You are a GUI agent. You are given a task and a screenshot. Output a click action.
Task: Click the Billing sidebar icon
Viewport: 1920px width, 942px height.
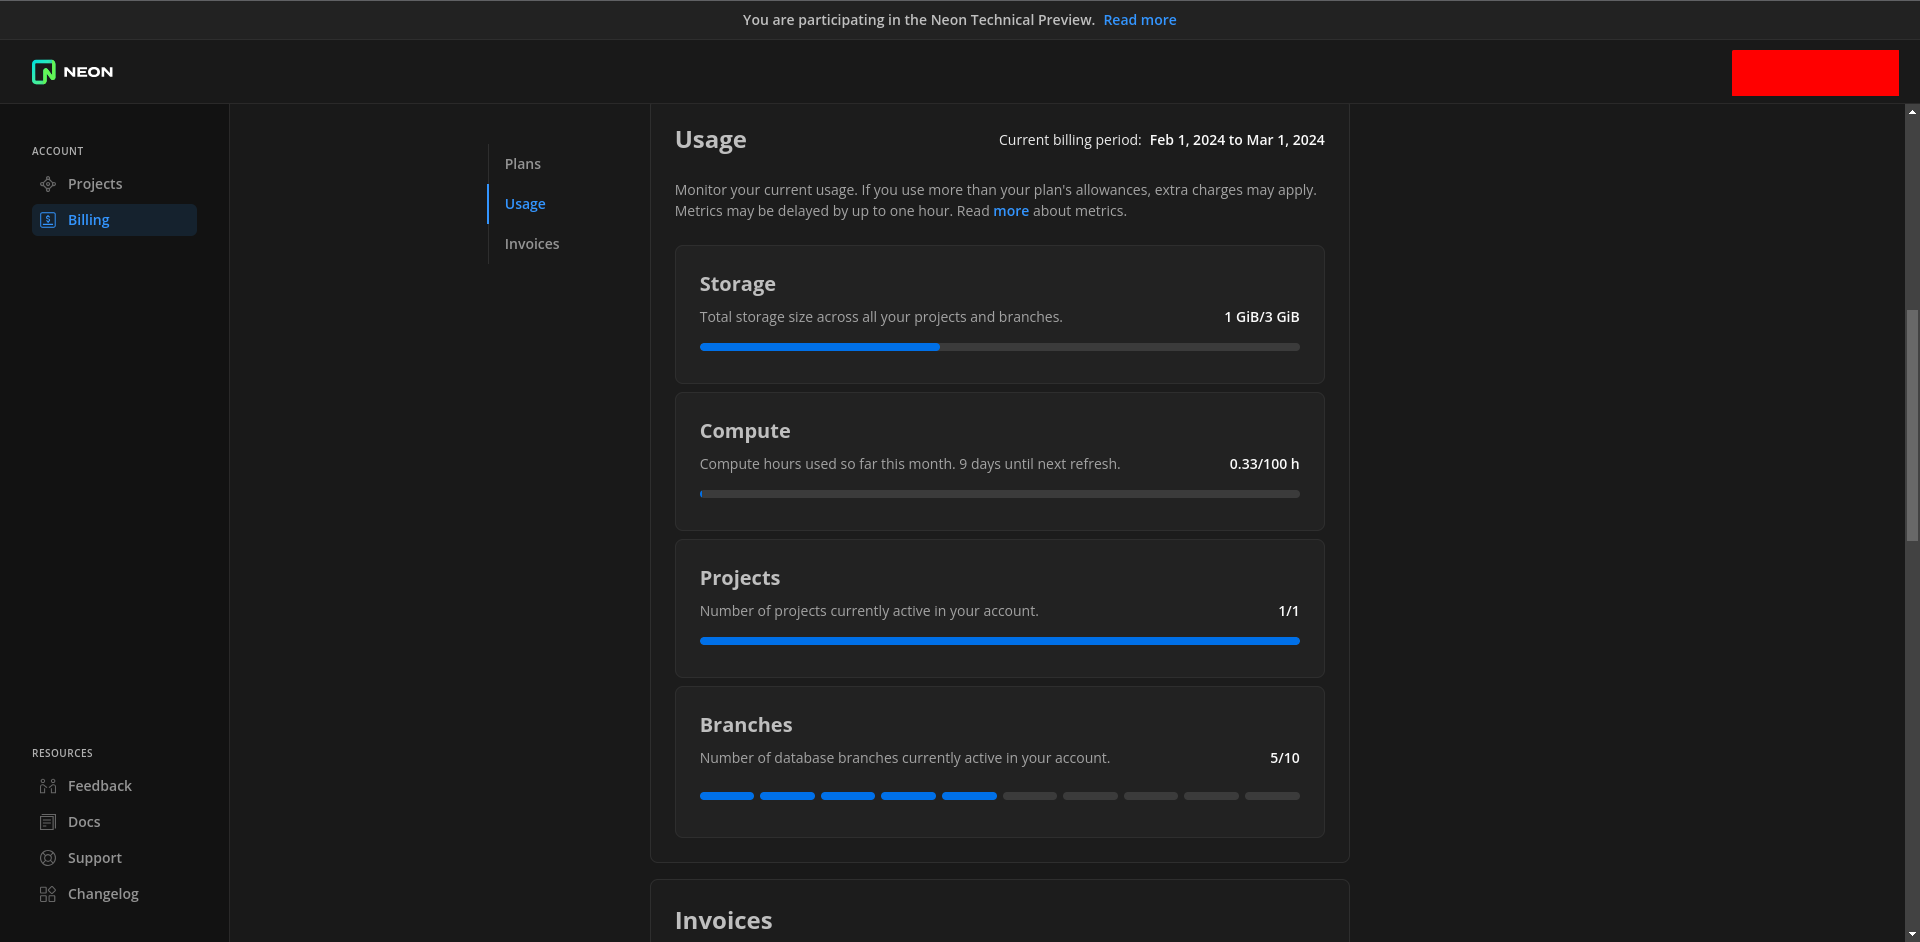(48, 220)
